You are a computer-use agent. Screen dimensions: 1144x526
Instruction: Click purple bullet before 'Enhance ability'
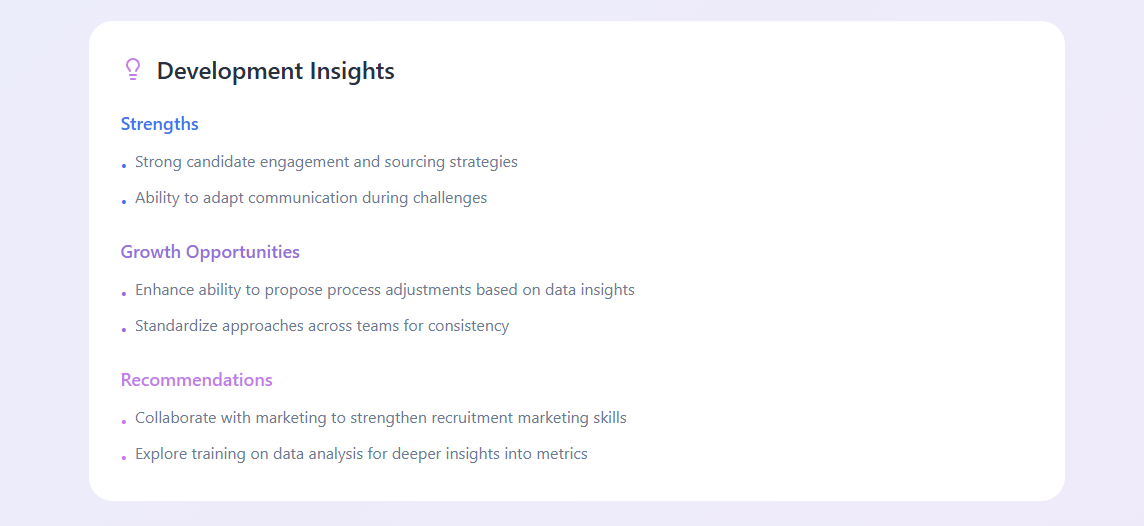click(x=124, y=293)
